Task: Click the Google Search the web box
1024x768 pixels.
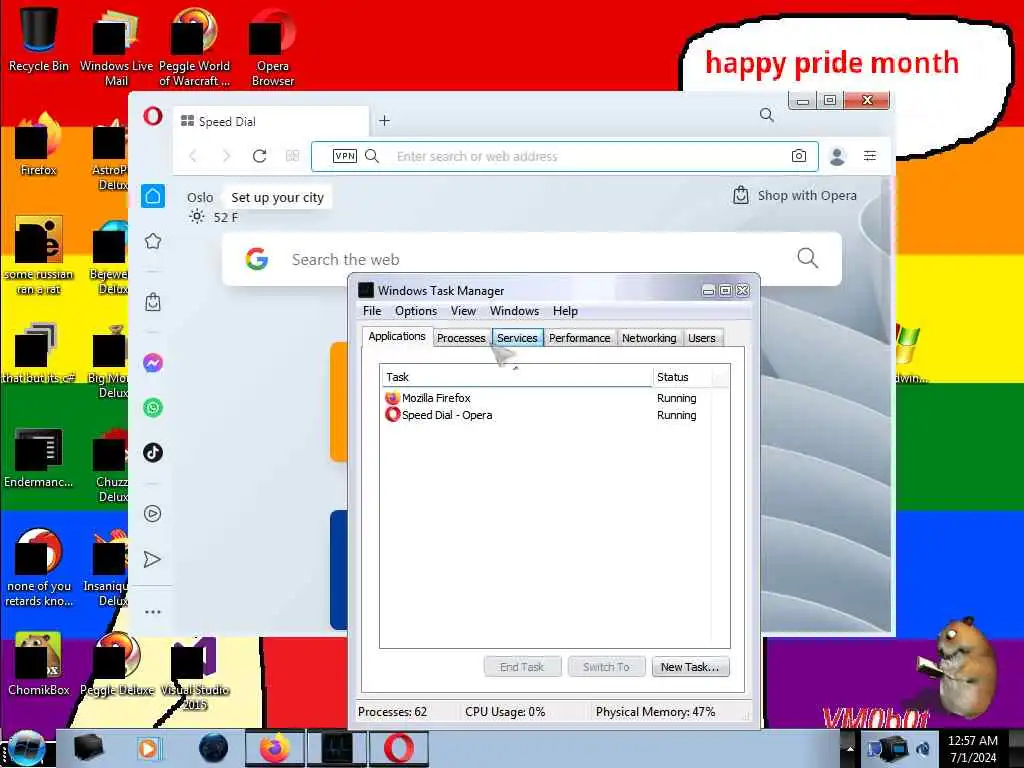Action: point(532,259)
